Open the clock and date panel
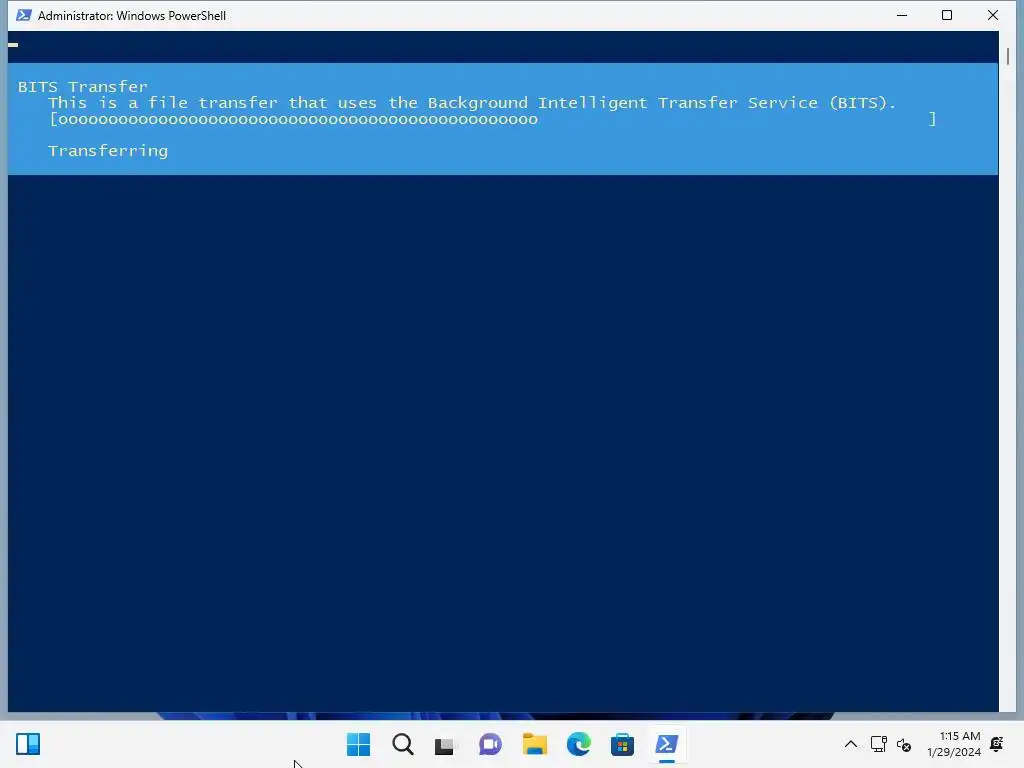The image size is (1024, 768). click(954, 744)
